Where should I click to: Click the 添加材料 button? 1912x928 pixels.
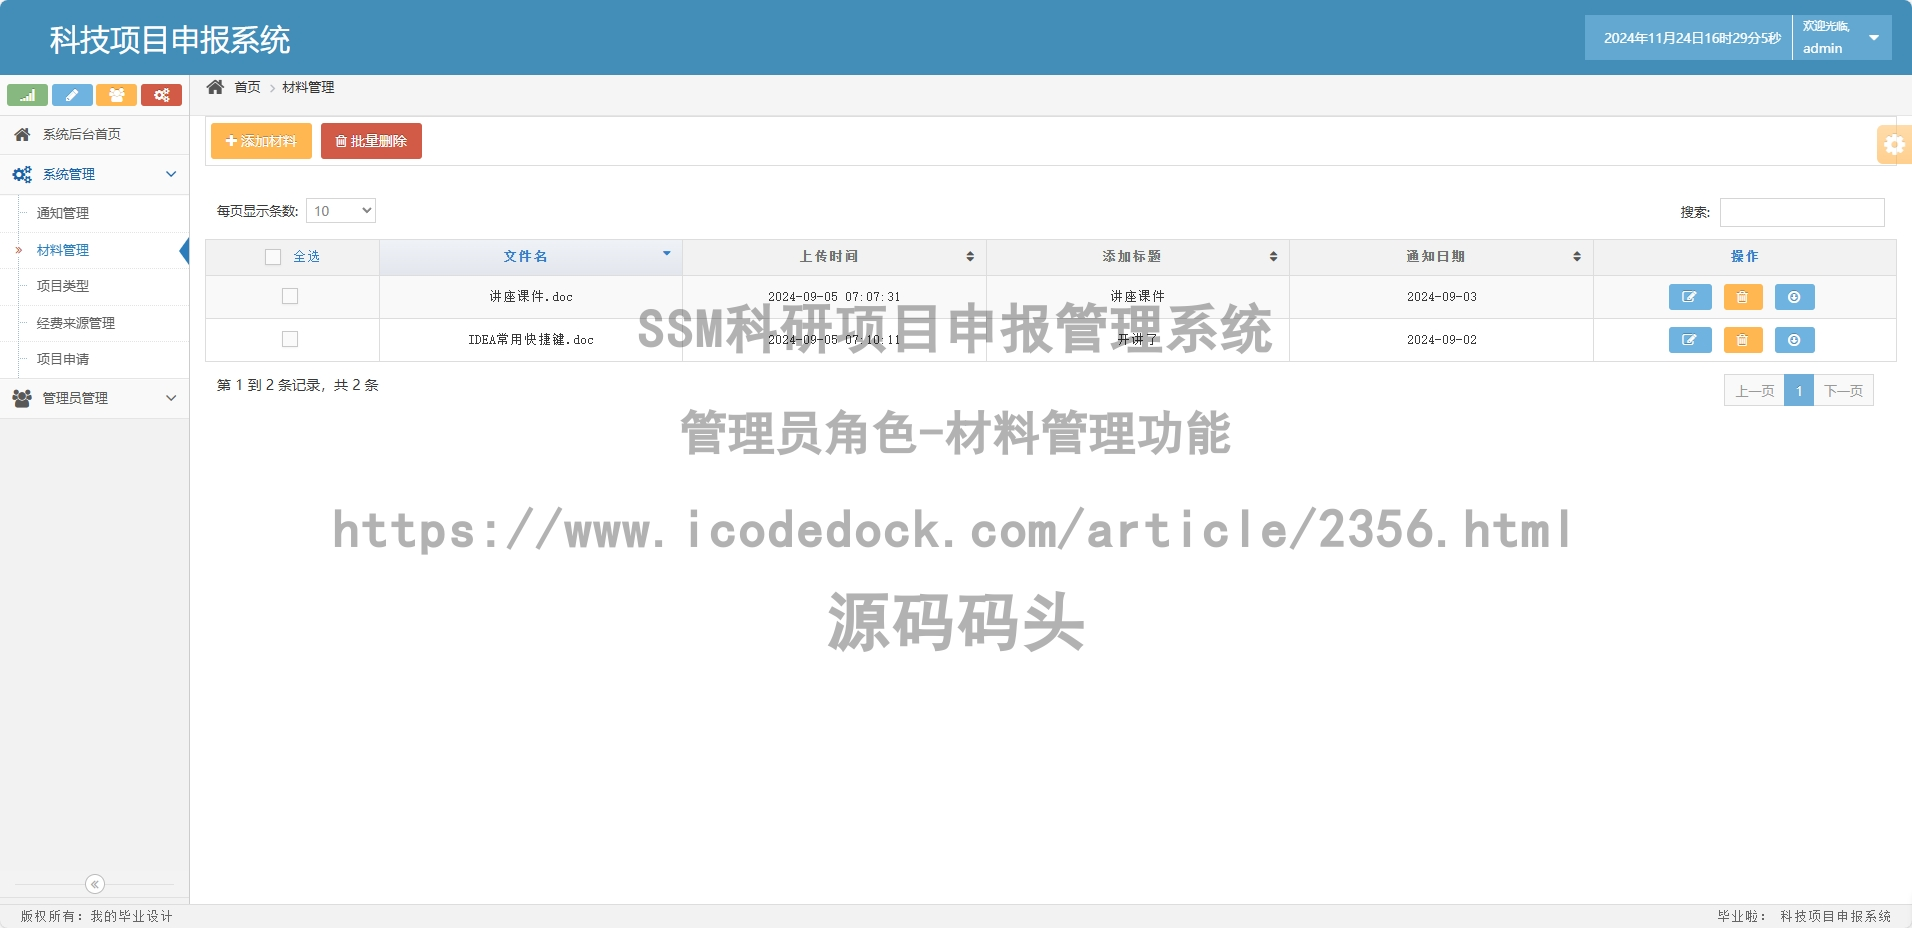pos(261,141)
